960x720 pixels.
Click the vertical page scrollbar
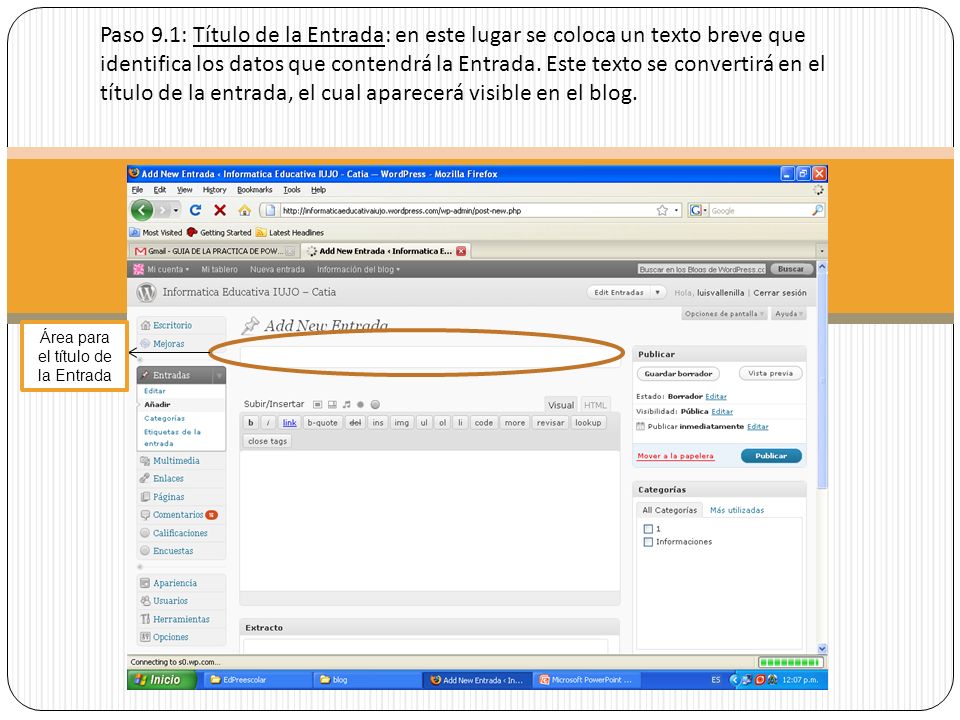pyautogui.click(x=822, y=380)
